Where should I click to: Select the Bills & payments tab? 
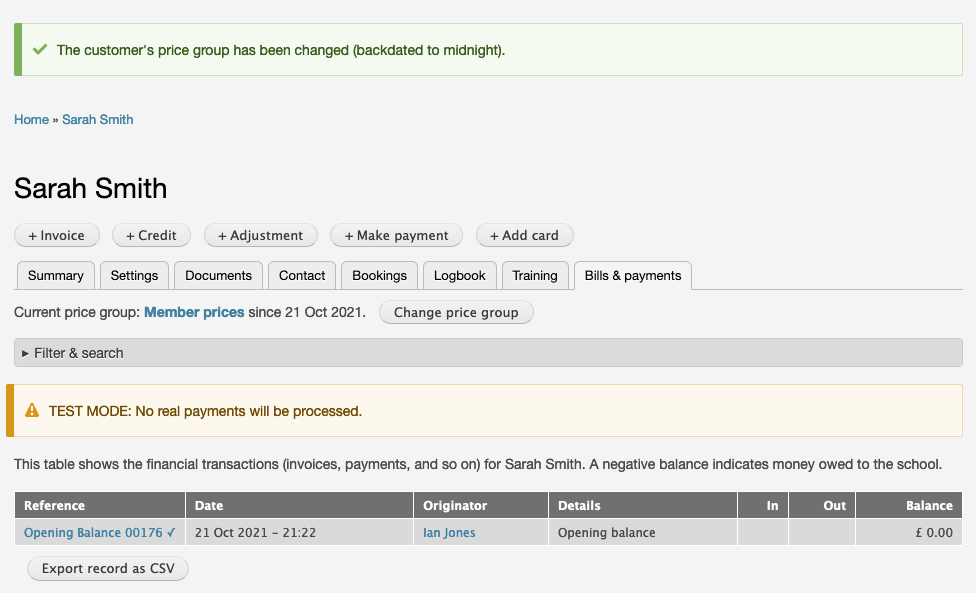[633, 276]
